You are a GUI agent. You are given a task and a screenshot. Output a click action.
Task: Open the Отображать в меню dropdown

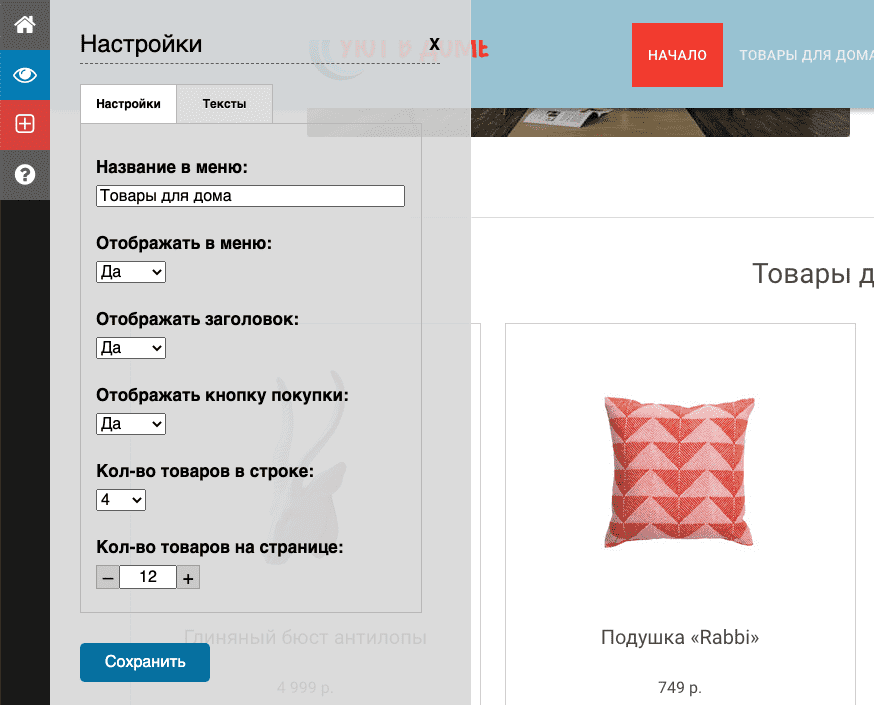click(131, 272)
